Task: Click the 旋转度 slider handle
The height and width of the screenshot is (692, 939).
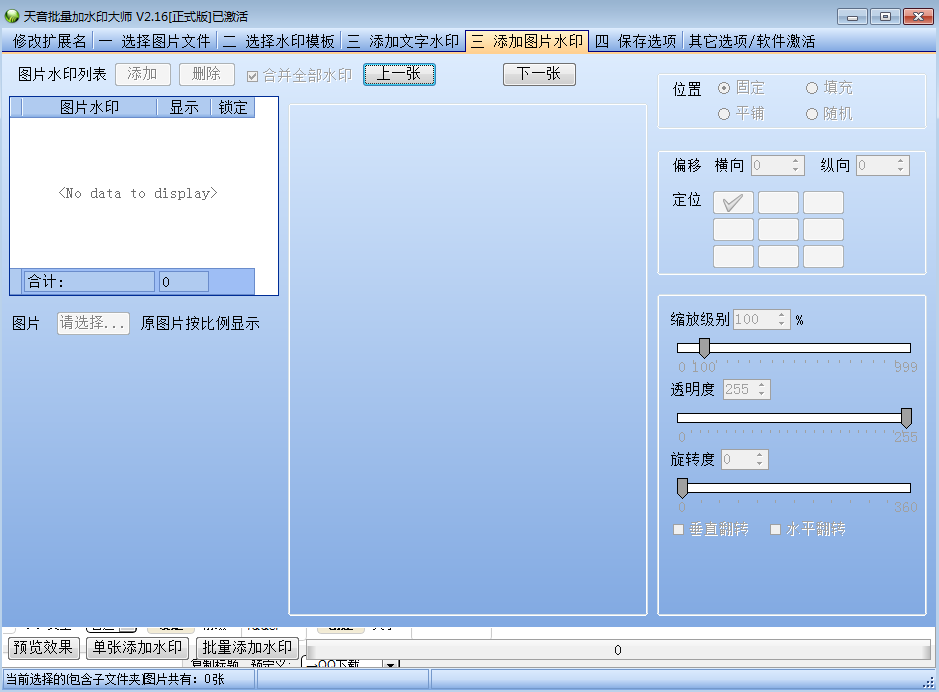Action: [x=682, y=488]
